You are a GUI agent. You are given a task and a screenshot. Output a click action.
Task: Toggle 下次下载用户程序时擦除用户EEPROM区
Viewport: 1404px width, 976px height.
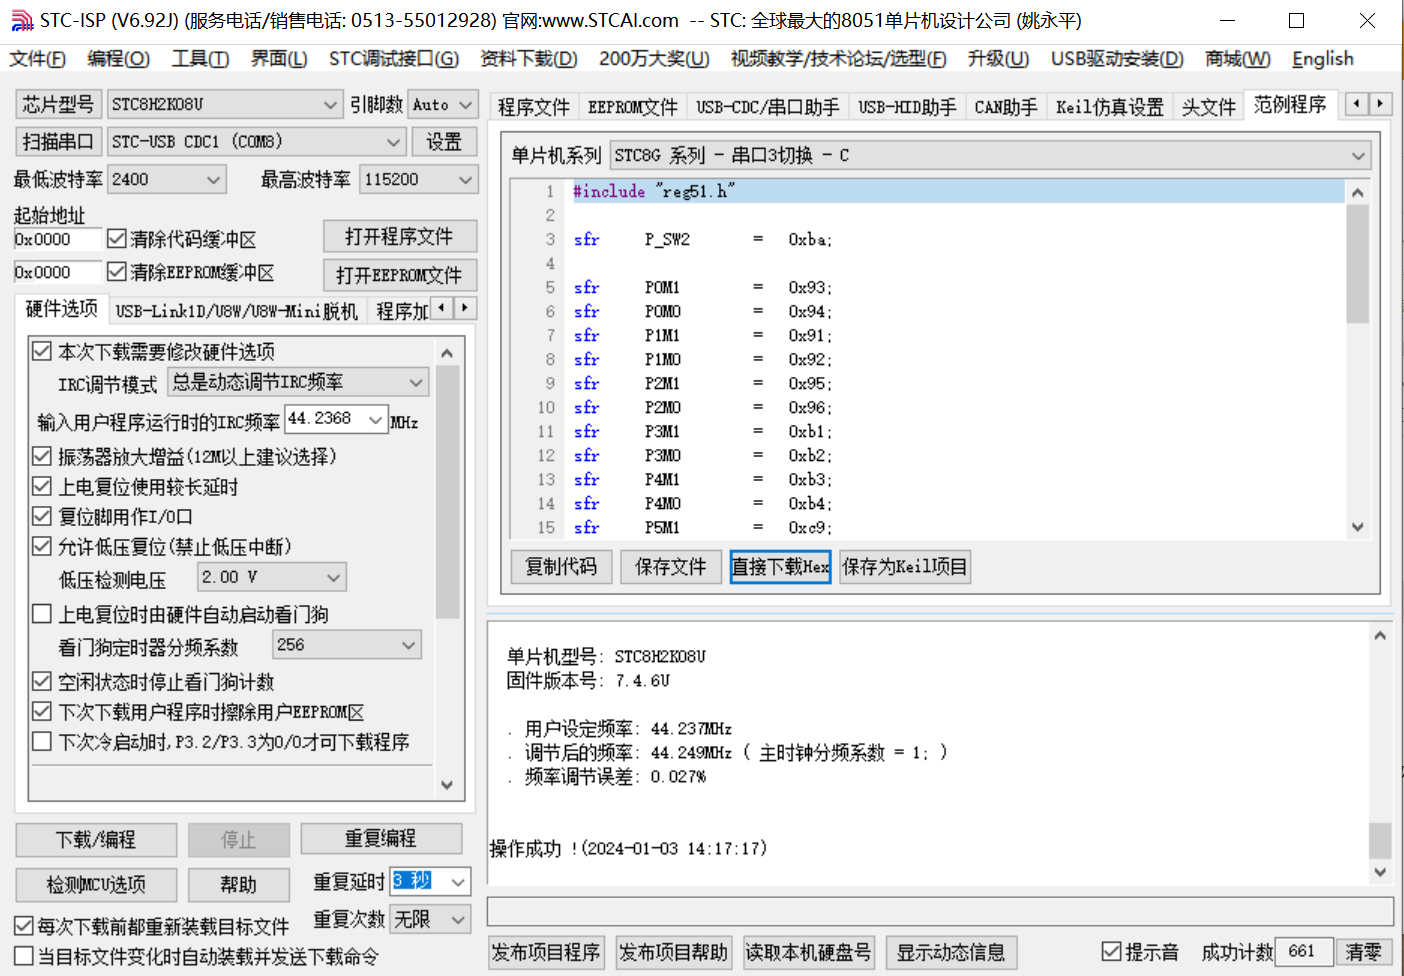(x=42, y=711)
